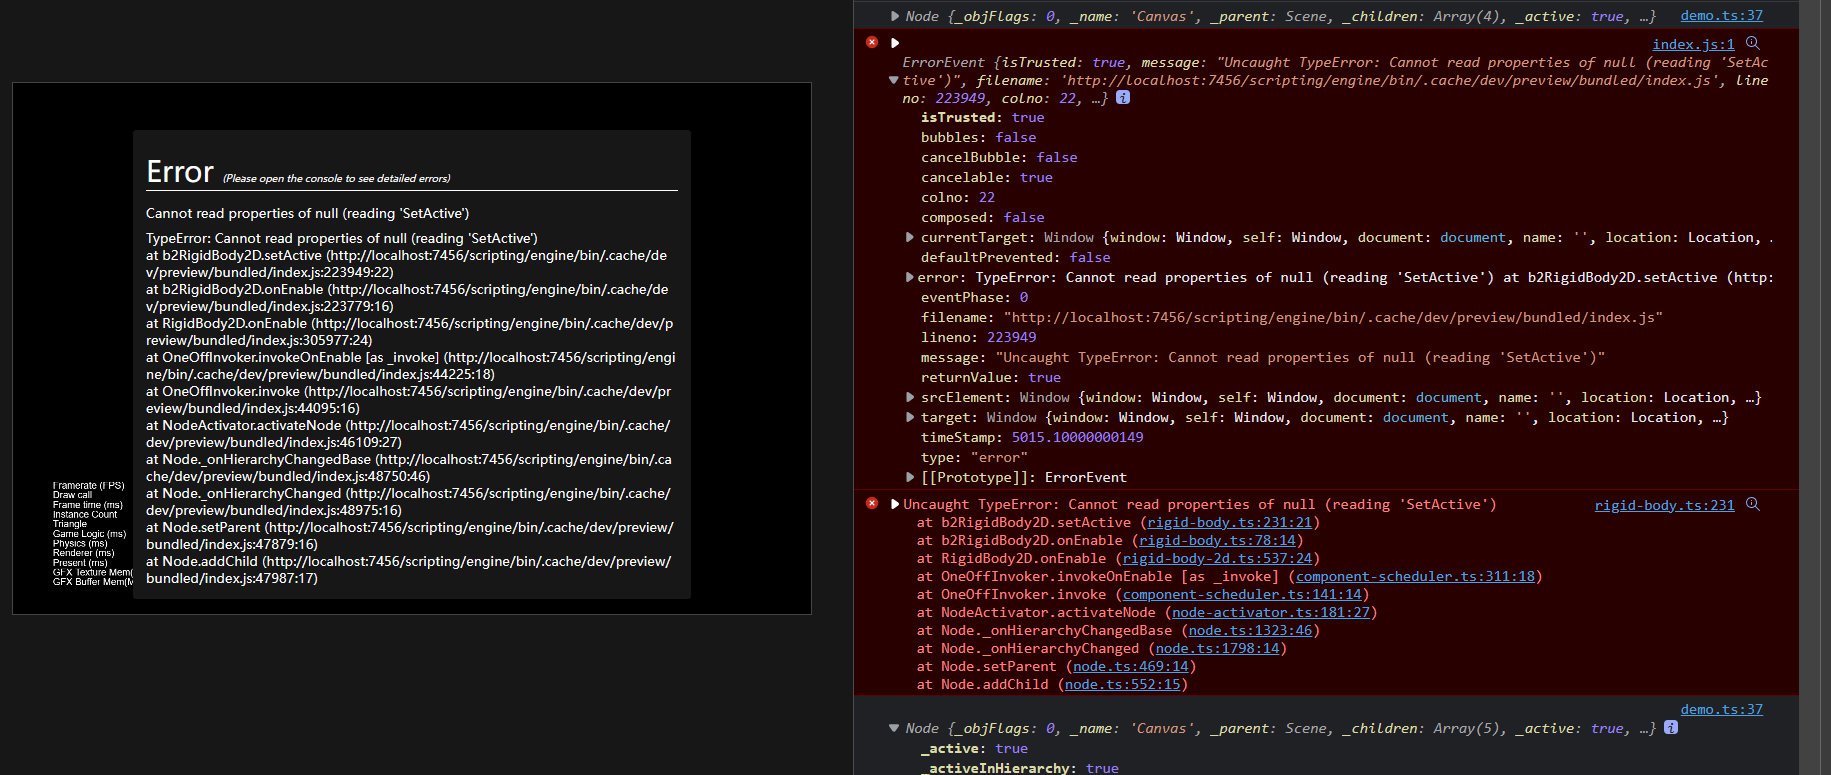Select the 'cancelable: true' property line
This screenshot has width=1831, height=775.
(x=986, y=177)
